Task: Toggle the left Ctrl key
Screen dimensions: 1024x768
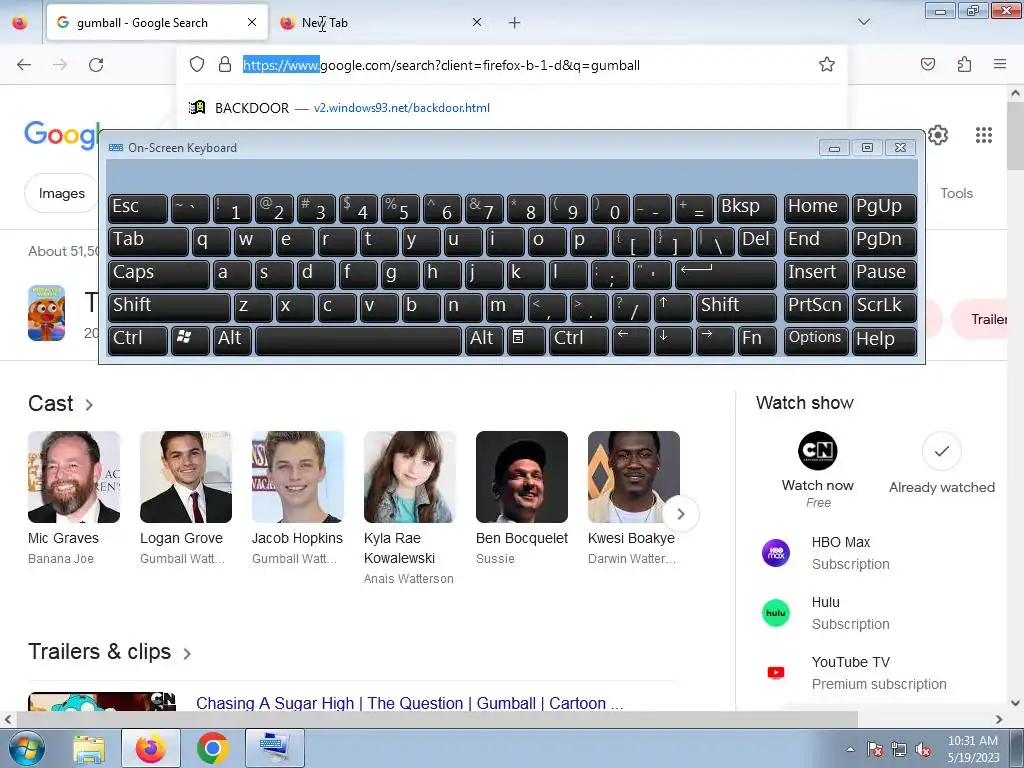Action: [x=138, y=340]
